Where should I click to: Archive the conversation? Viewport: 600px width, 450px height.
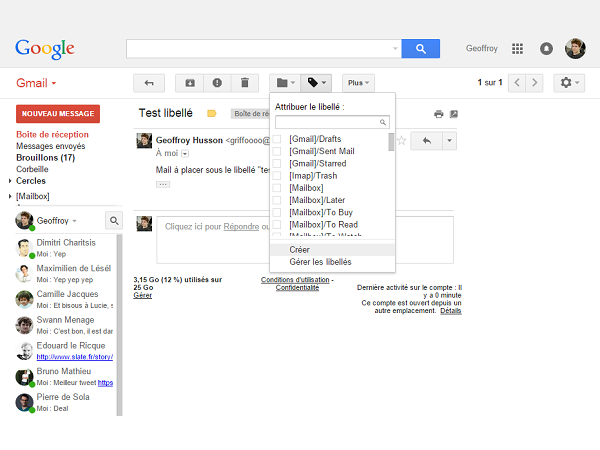(190, 83)
